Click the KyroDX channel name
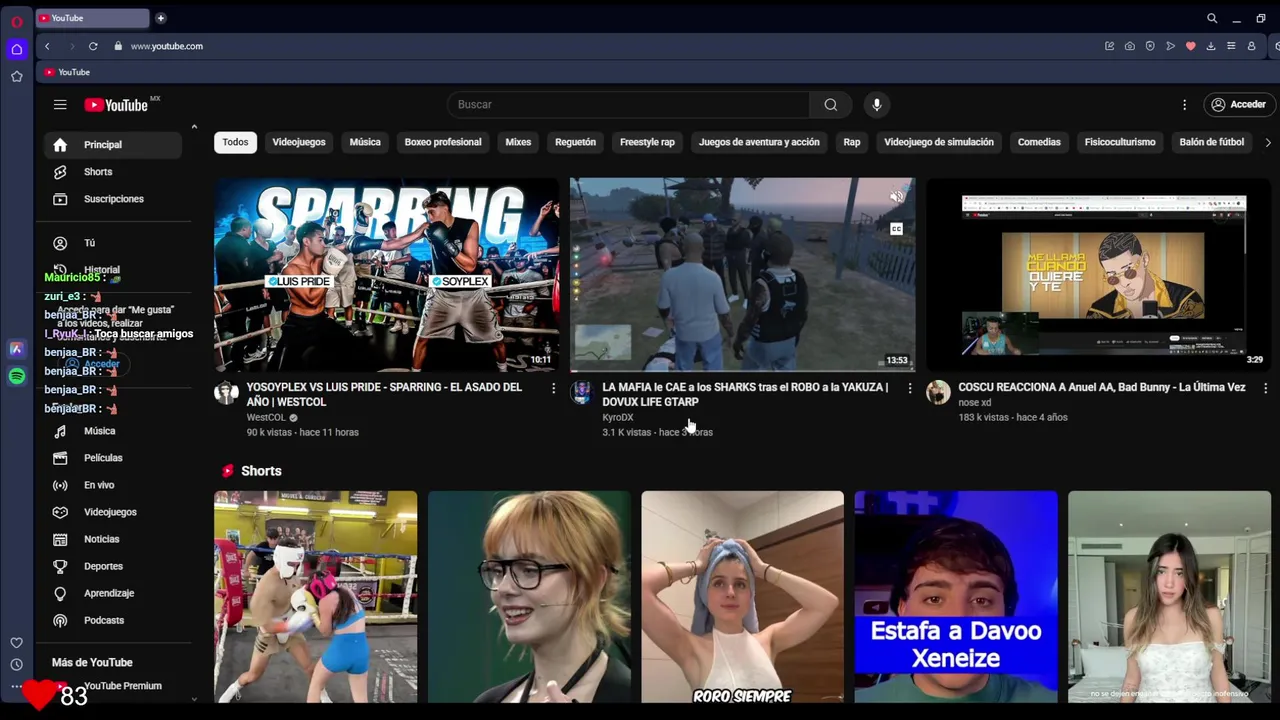 (x=618, y=417)
